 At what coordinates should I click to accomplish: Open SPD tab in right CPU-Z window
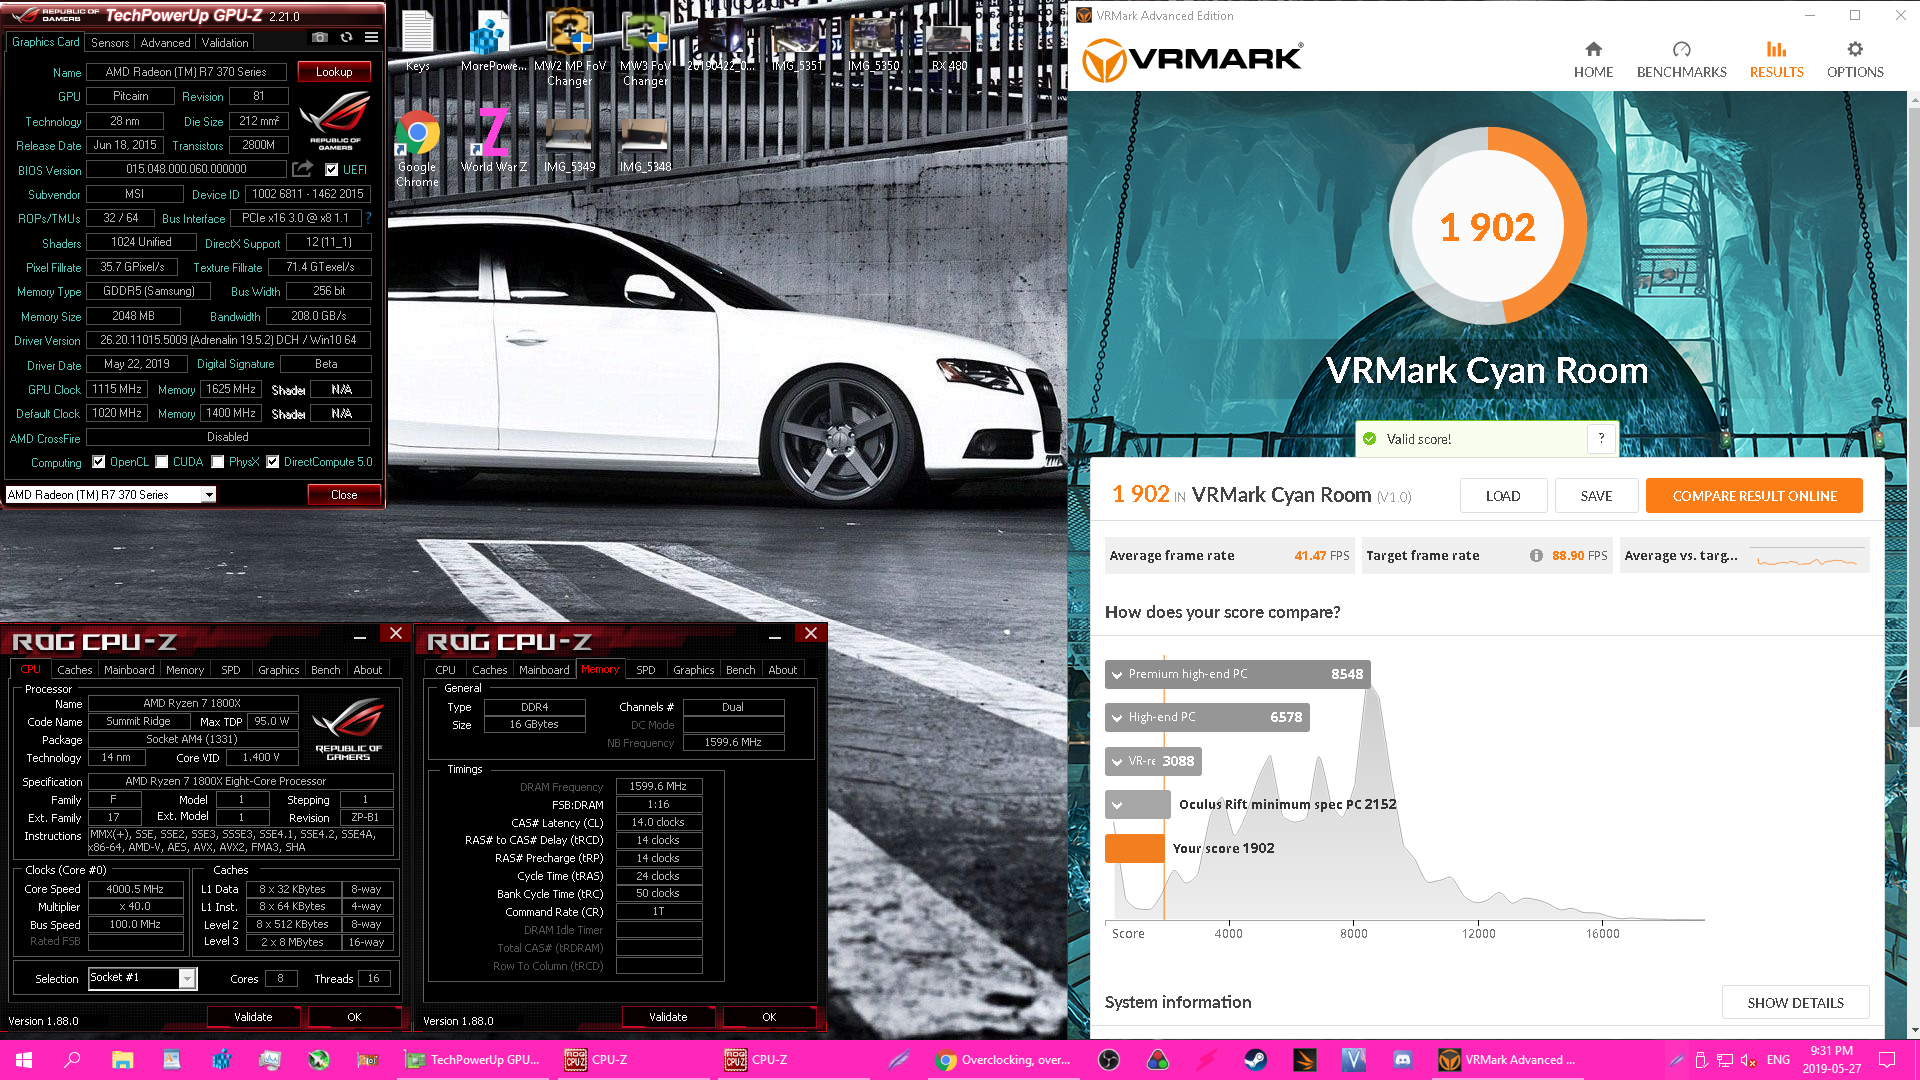(x=646, y=670)
